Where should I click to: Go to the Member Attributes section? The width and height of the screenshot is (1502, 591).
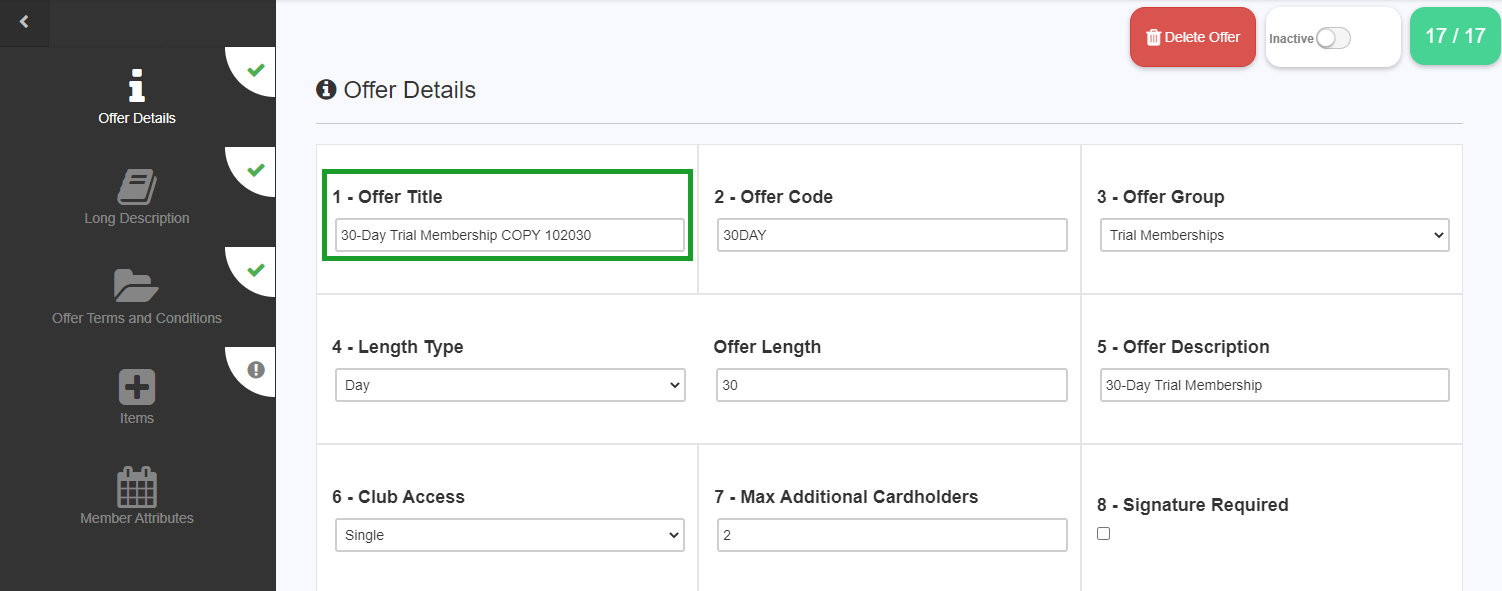[x=137, y=518]
